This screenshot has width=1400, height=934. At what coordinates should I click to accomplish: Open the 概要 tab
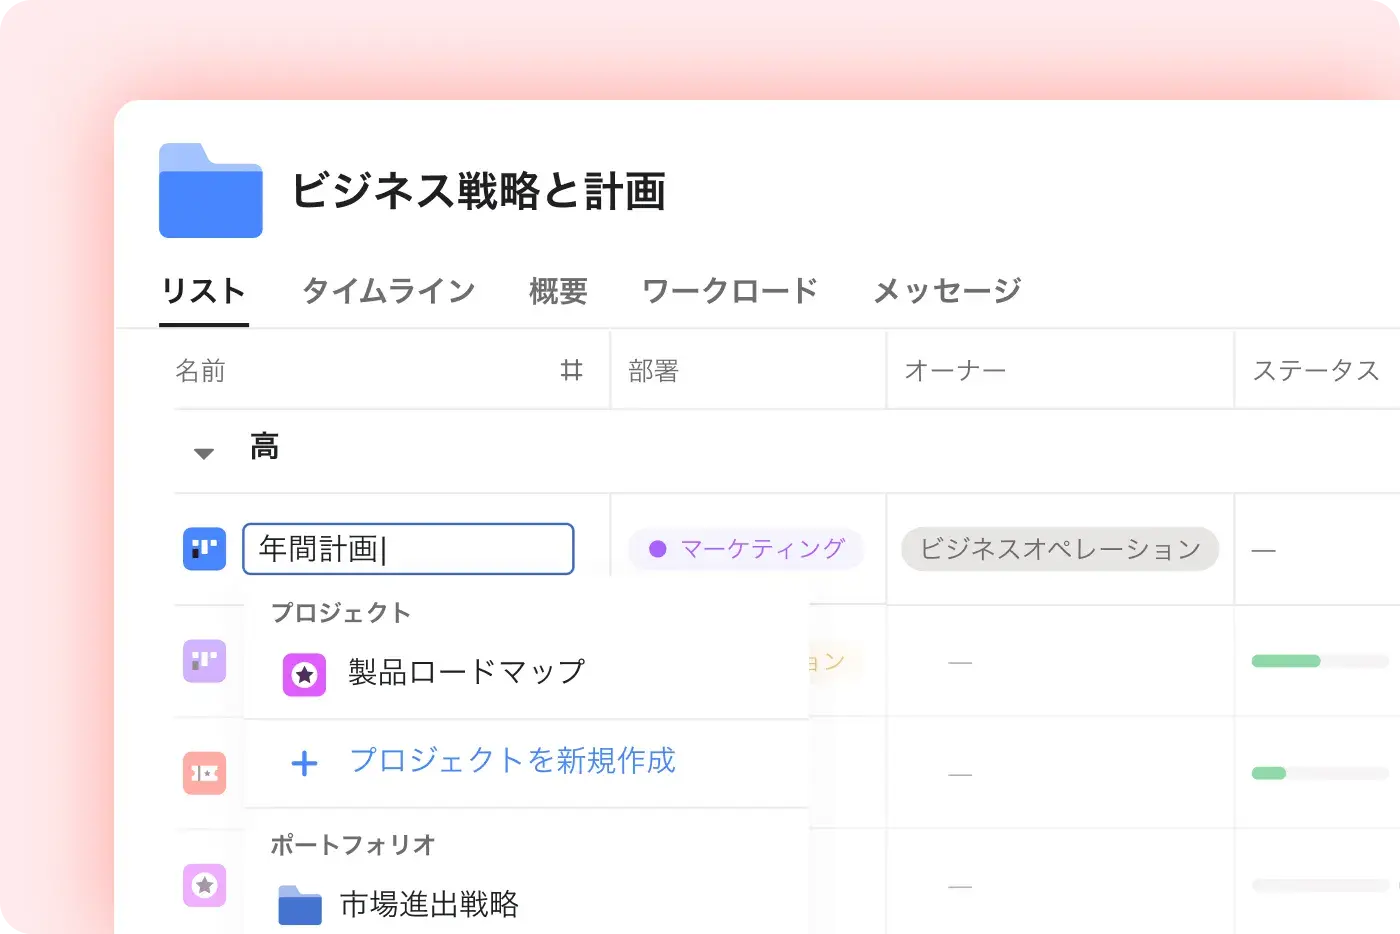pos(558,291)
